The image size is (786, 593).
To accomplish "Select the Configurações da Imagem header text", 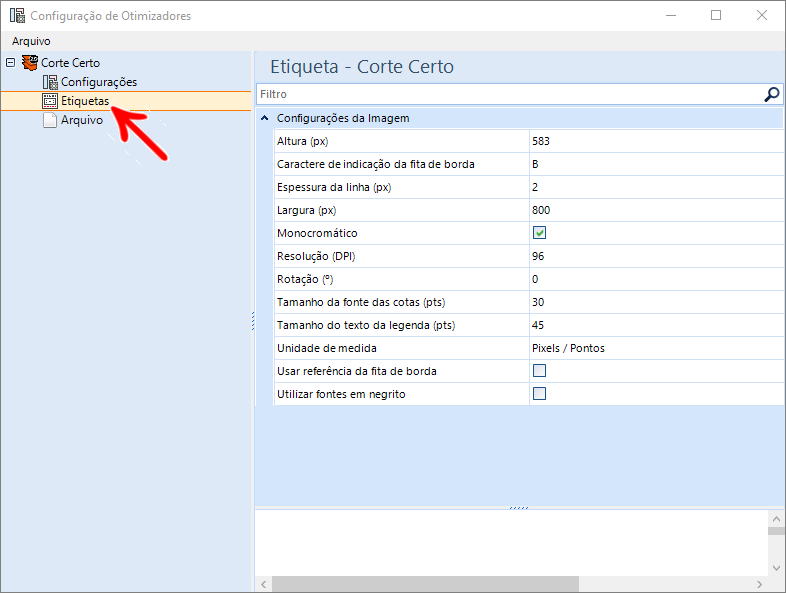I will pos(343,118).
